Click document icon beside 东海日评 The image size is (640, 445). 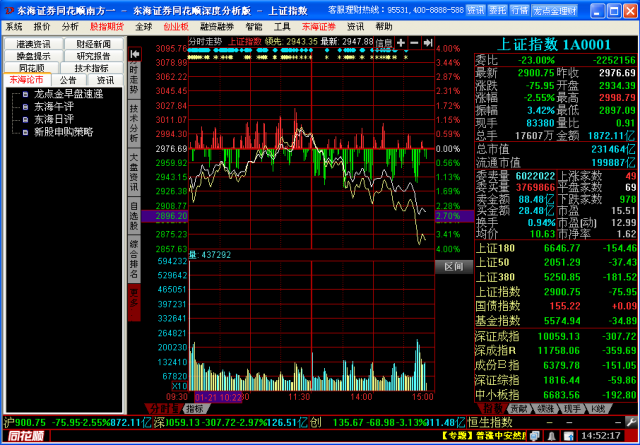click(x=25, y=120)
